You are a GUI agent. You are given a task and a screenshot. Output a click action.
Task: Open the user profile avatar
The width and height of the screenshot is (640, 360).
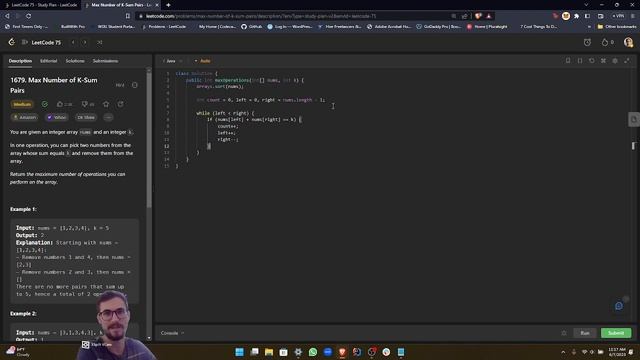pyautogui.click(x=628, y=42)
